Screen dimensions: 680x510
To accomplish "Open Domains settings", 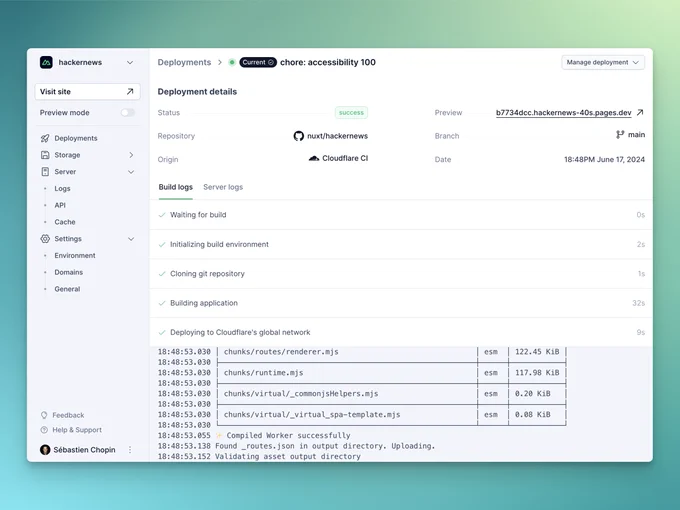I will pos(69,272).
